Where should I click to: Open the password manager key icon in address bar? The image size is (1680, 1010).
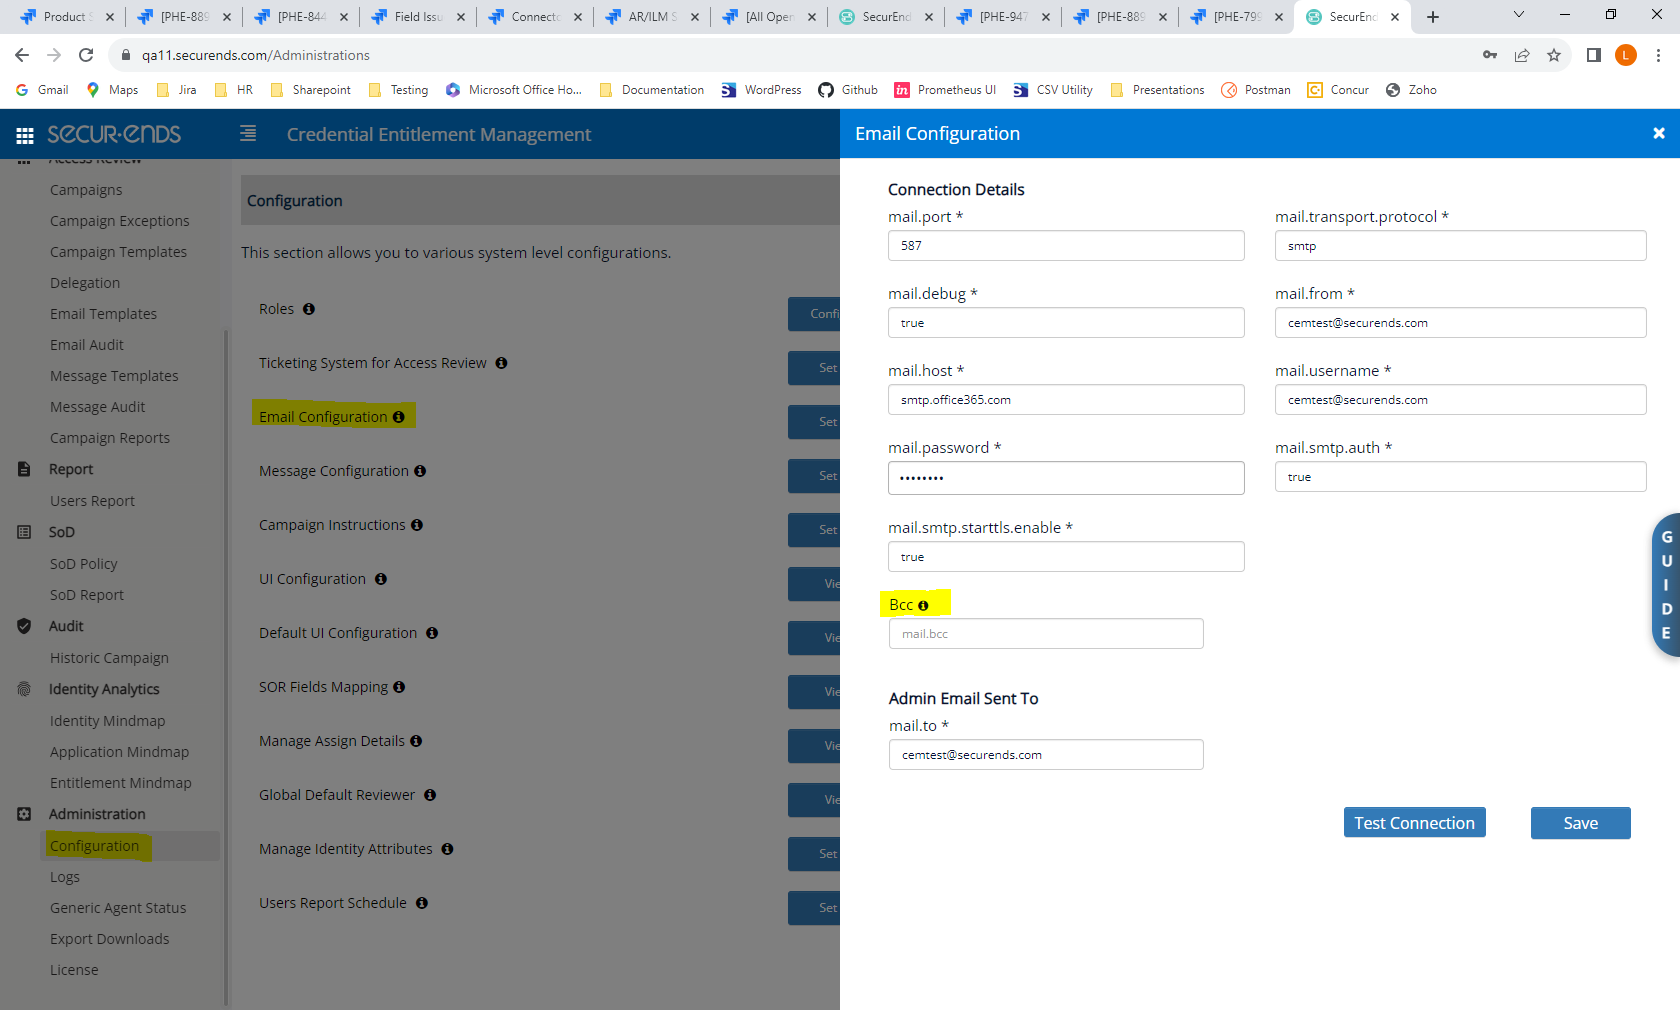pyautogui.click(x=1489, y=55)
